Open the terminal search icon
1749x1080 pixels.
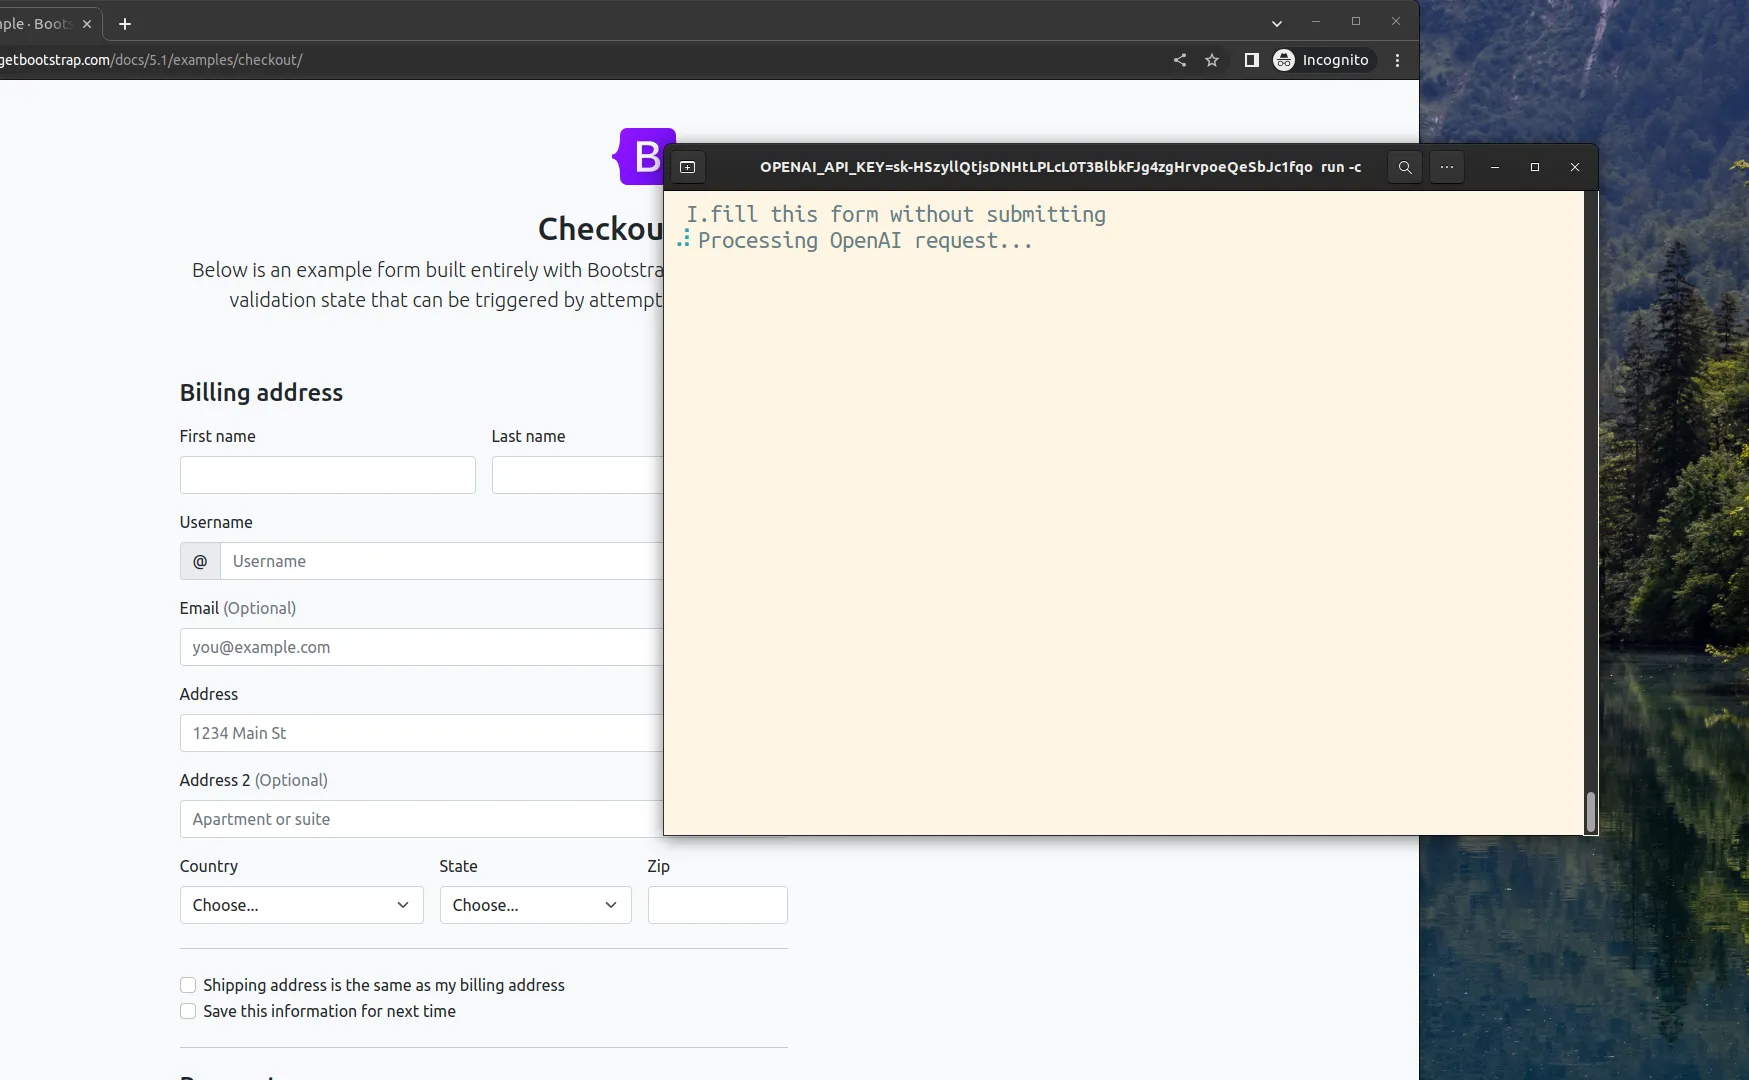(1405, 167)
